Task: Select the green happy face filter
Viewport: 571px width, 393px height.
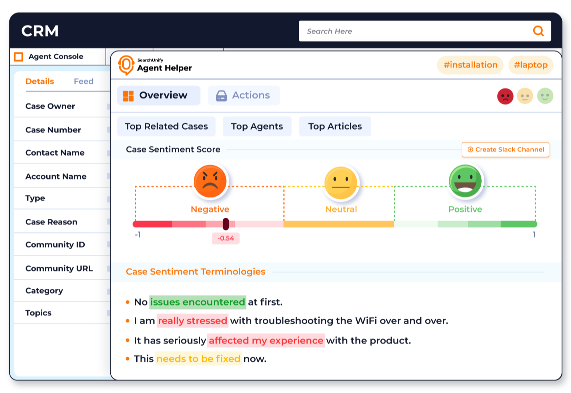Action: click(545, 96)
